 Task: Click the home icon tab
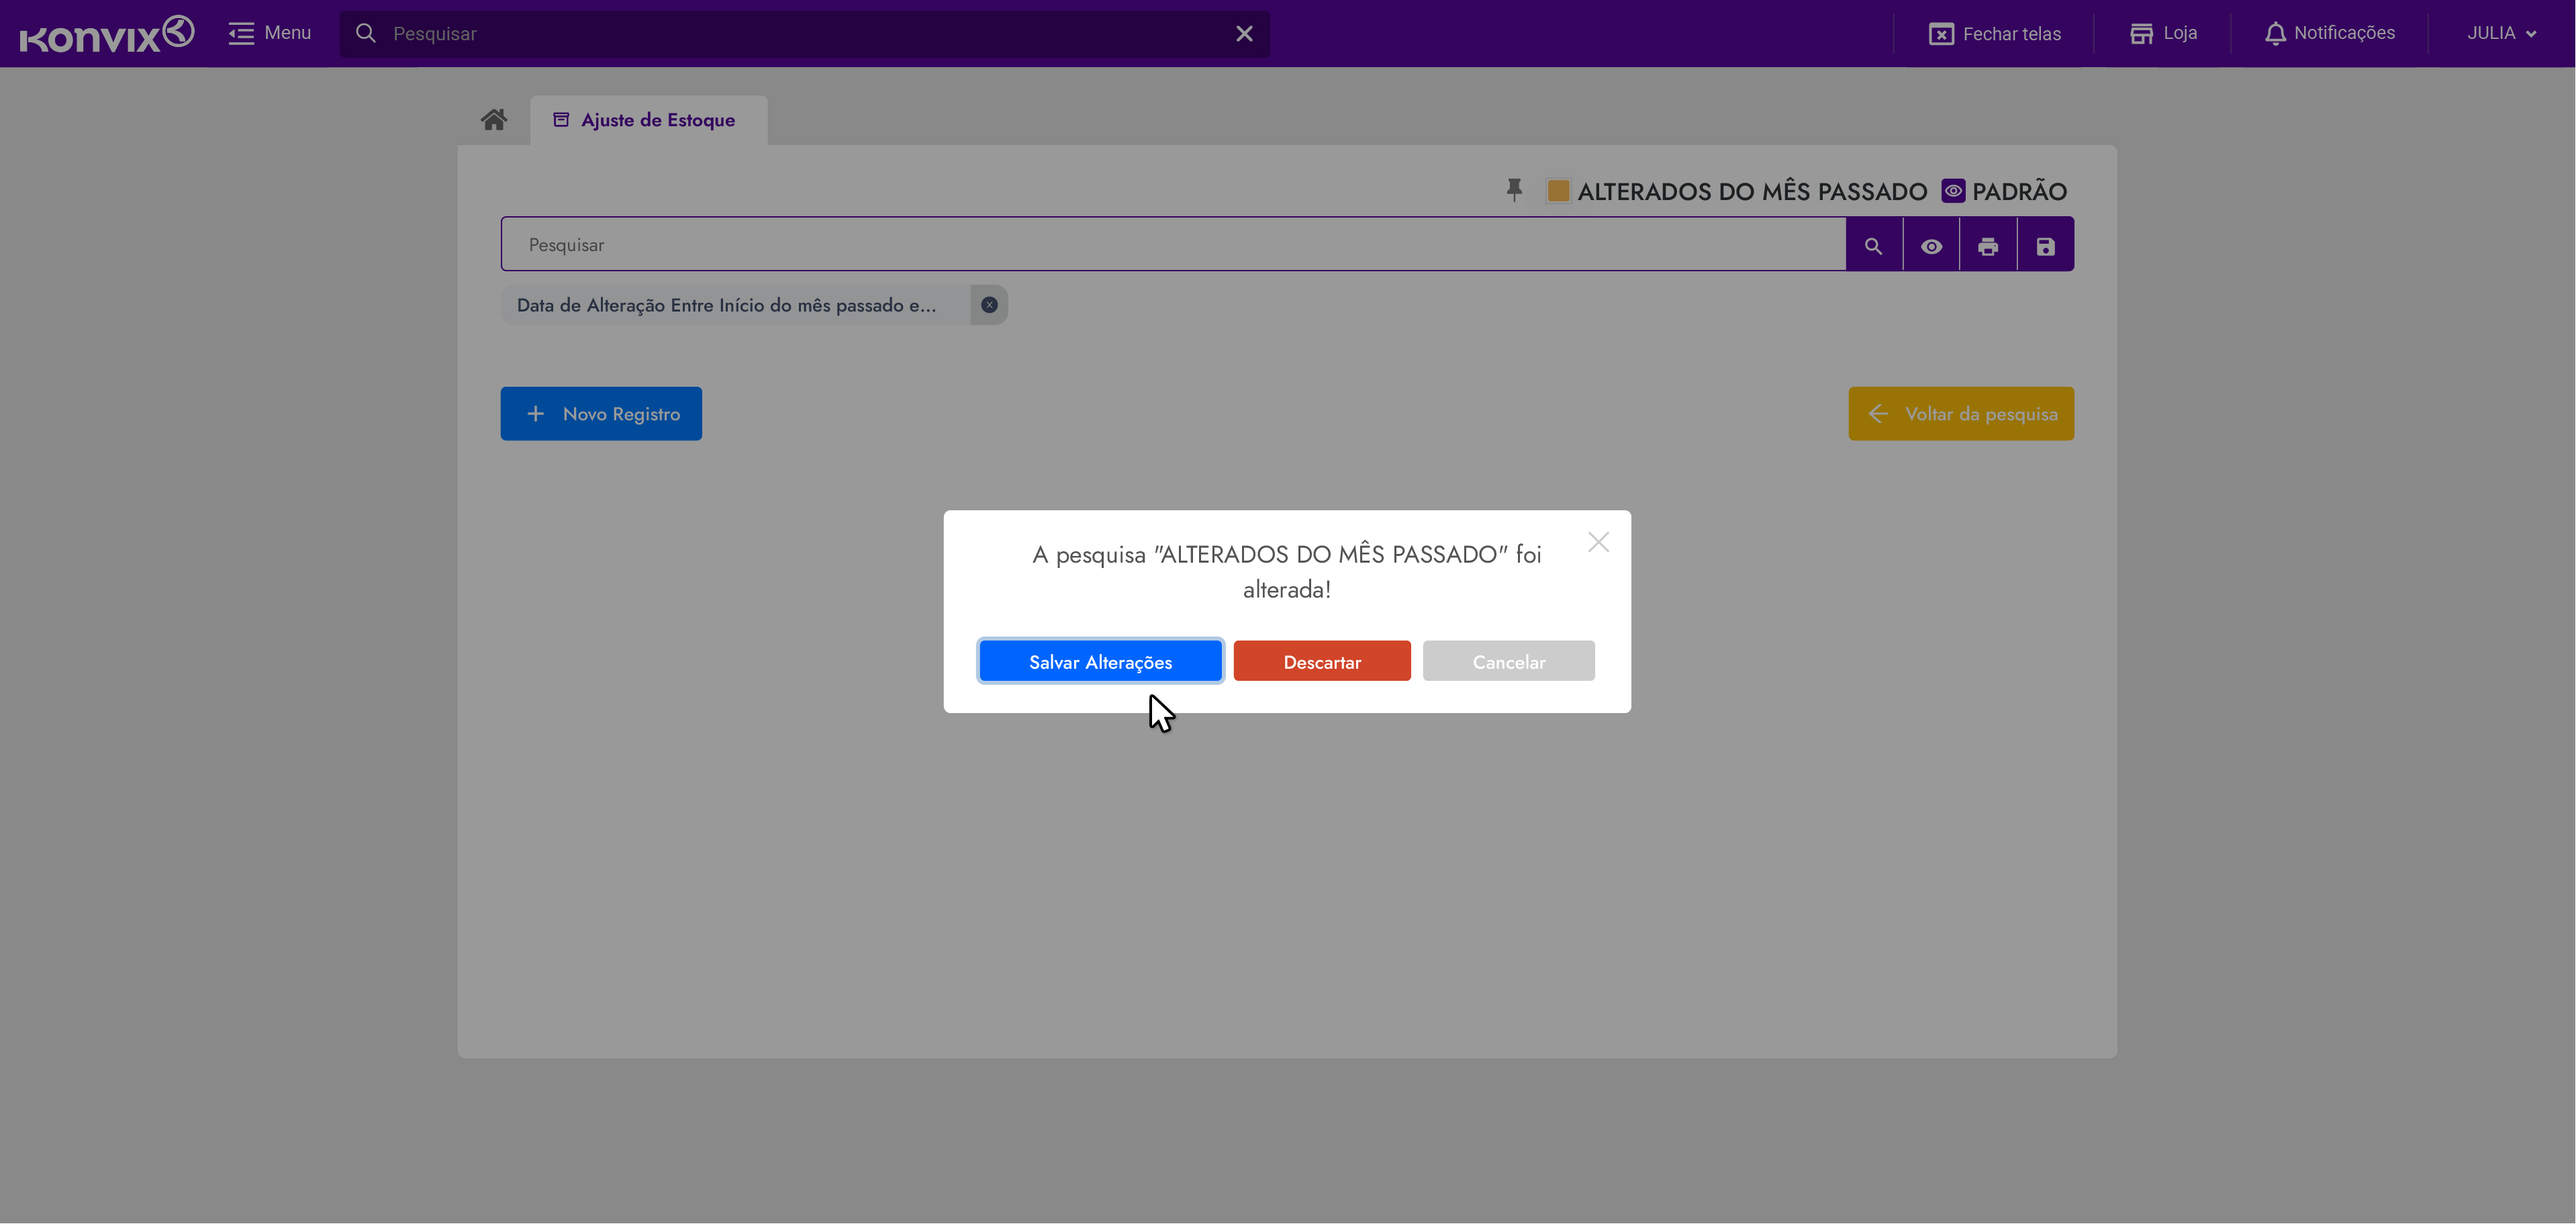tap(494, 120)
